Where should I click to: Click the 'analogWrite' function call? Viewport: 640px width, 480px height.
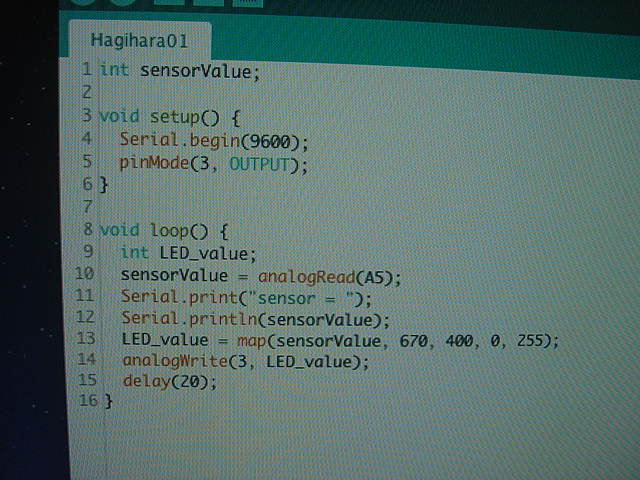(175, 361)
